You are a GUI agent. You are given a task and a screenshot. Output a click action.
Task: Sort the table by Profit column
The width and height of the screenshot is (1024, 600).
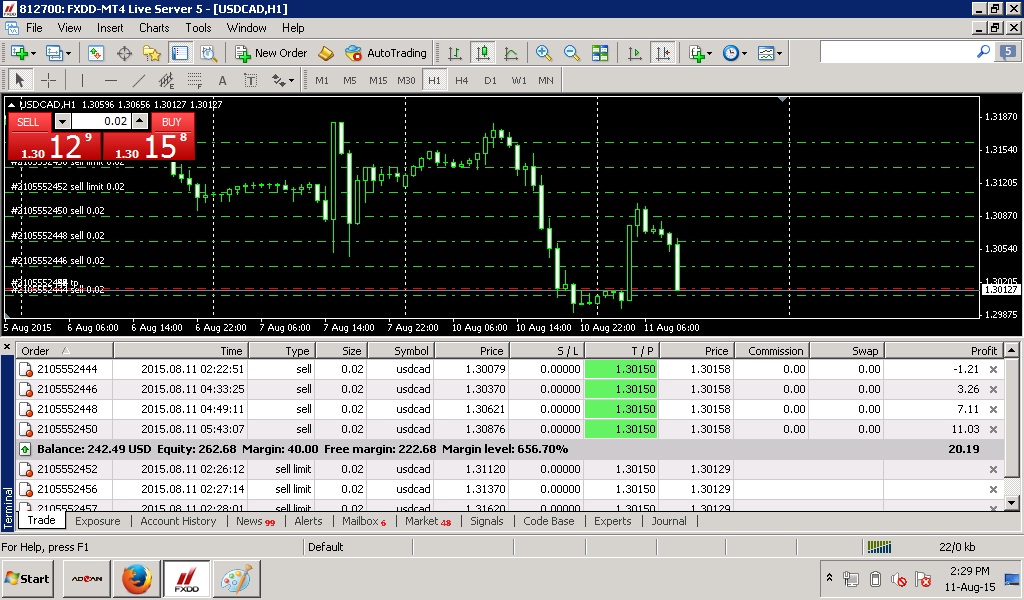point(943,351)
